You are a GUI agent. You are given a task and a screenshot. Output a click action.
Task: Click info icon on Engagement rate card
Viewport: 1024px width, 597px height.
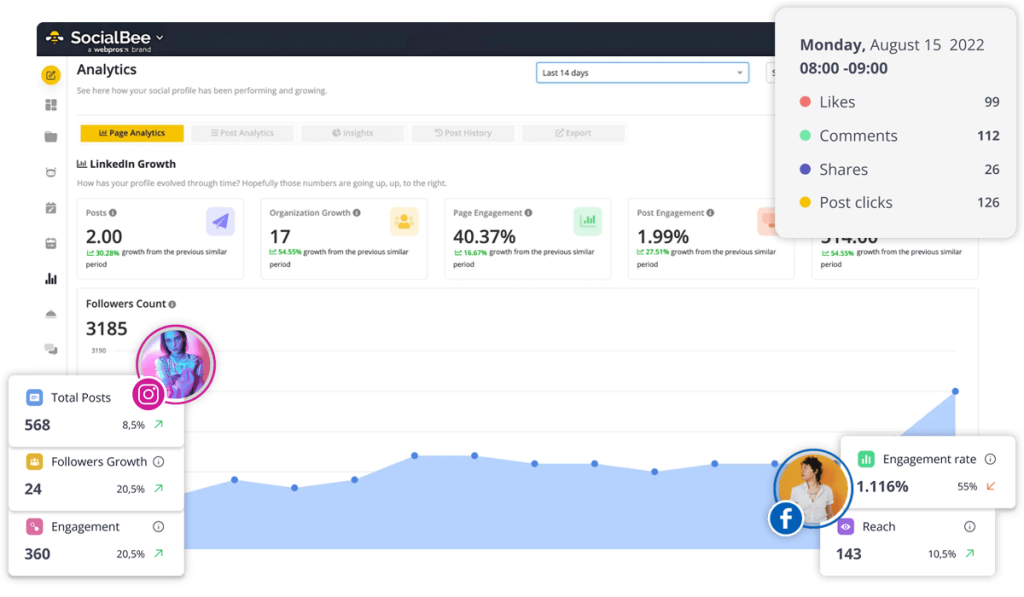[x=991, y=459]
